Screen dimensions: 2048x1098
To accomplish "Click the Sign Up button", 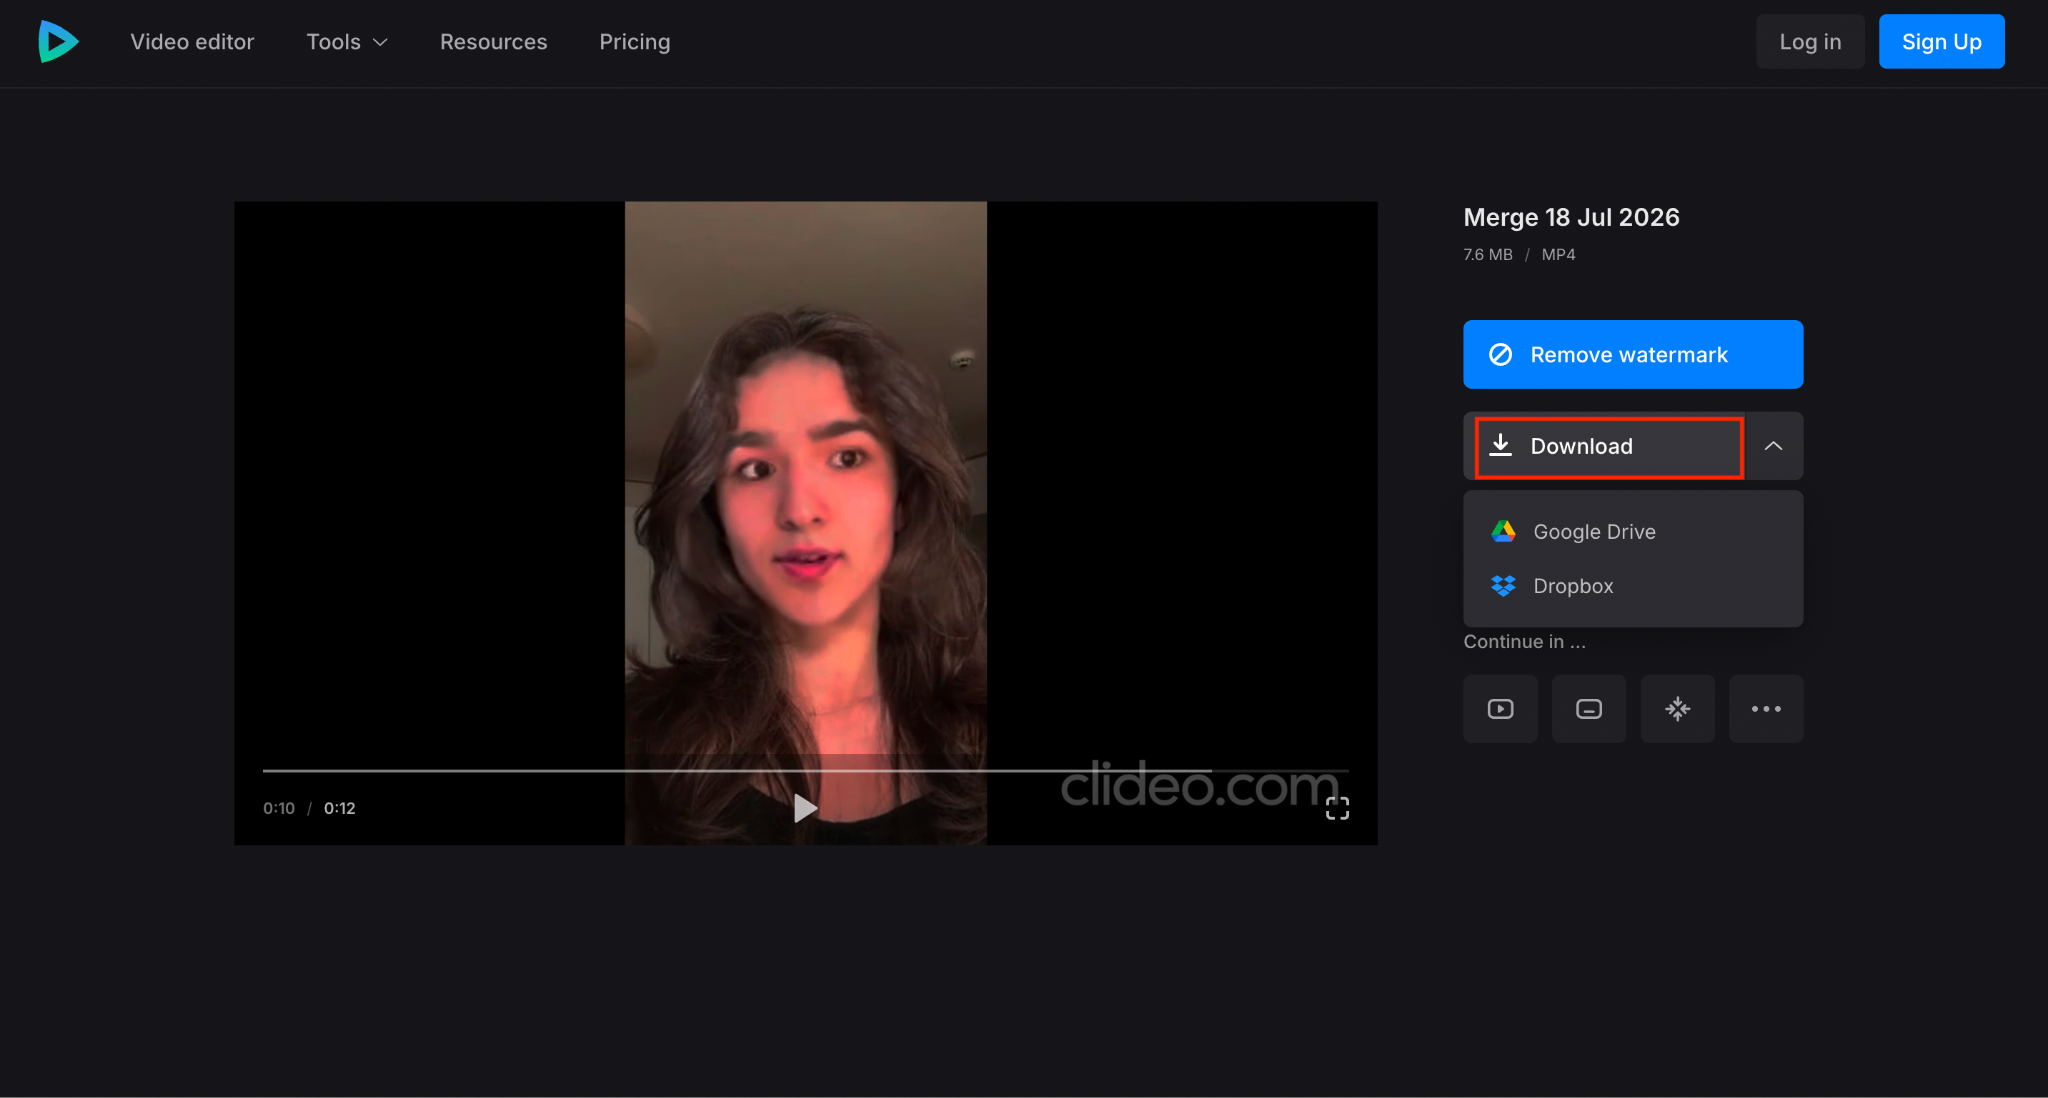I will (1941, 41).
